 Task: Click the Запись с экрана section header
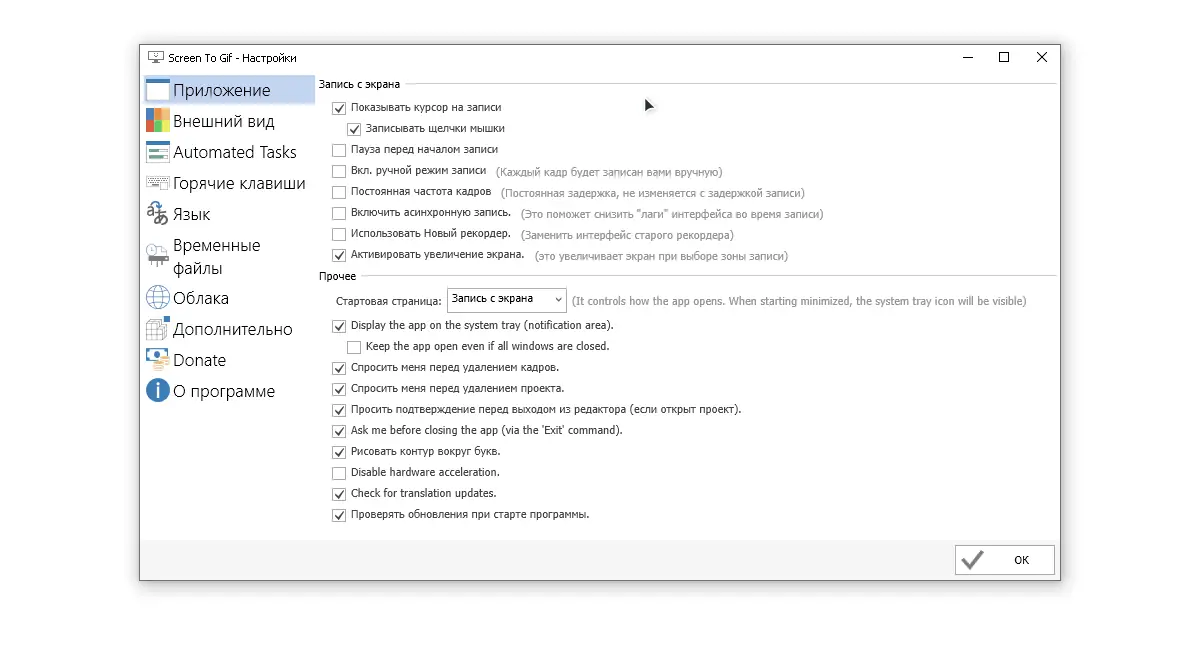coord(359,84)
